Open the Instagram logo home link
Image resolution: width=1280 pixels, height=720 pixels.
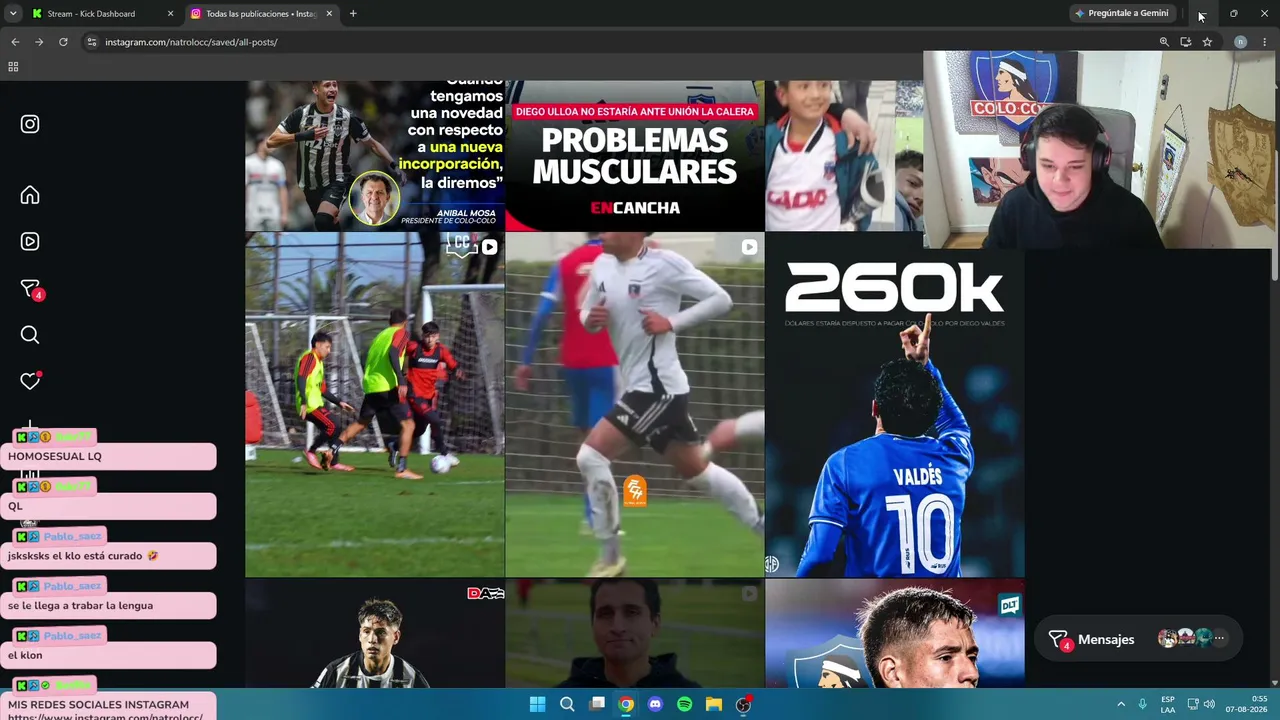[x=30, y=124]
